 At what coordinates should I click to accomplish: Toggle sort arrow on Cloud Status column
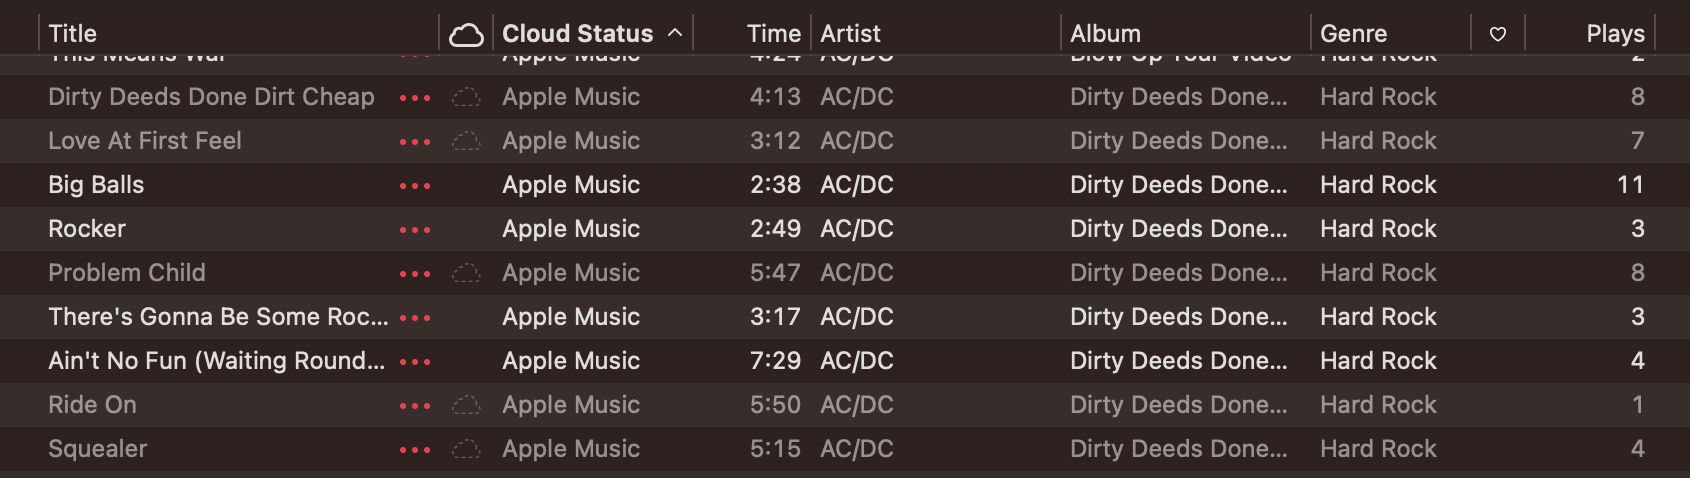point(675,33)
